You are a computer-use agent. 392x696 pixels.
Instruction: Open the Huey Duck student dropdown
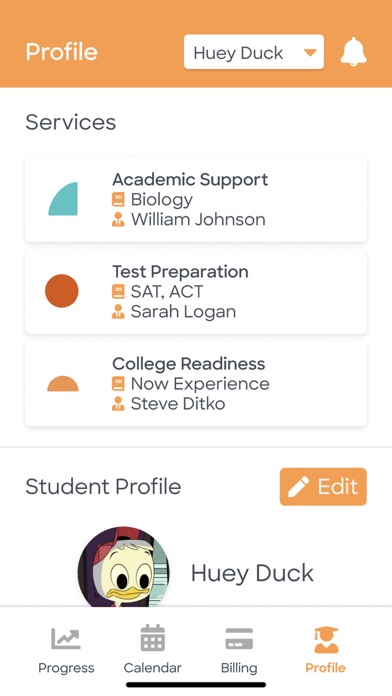point(253,52)
